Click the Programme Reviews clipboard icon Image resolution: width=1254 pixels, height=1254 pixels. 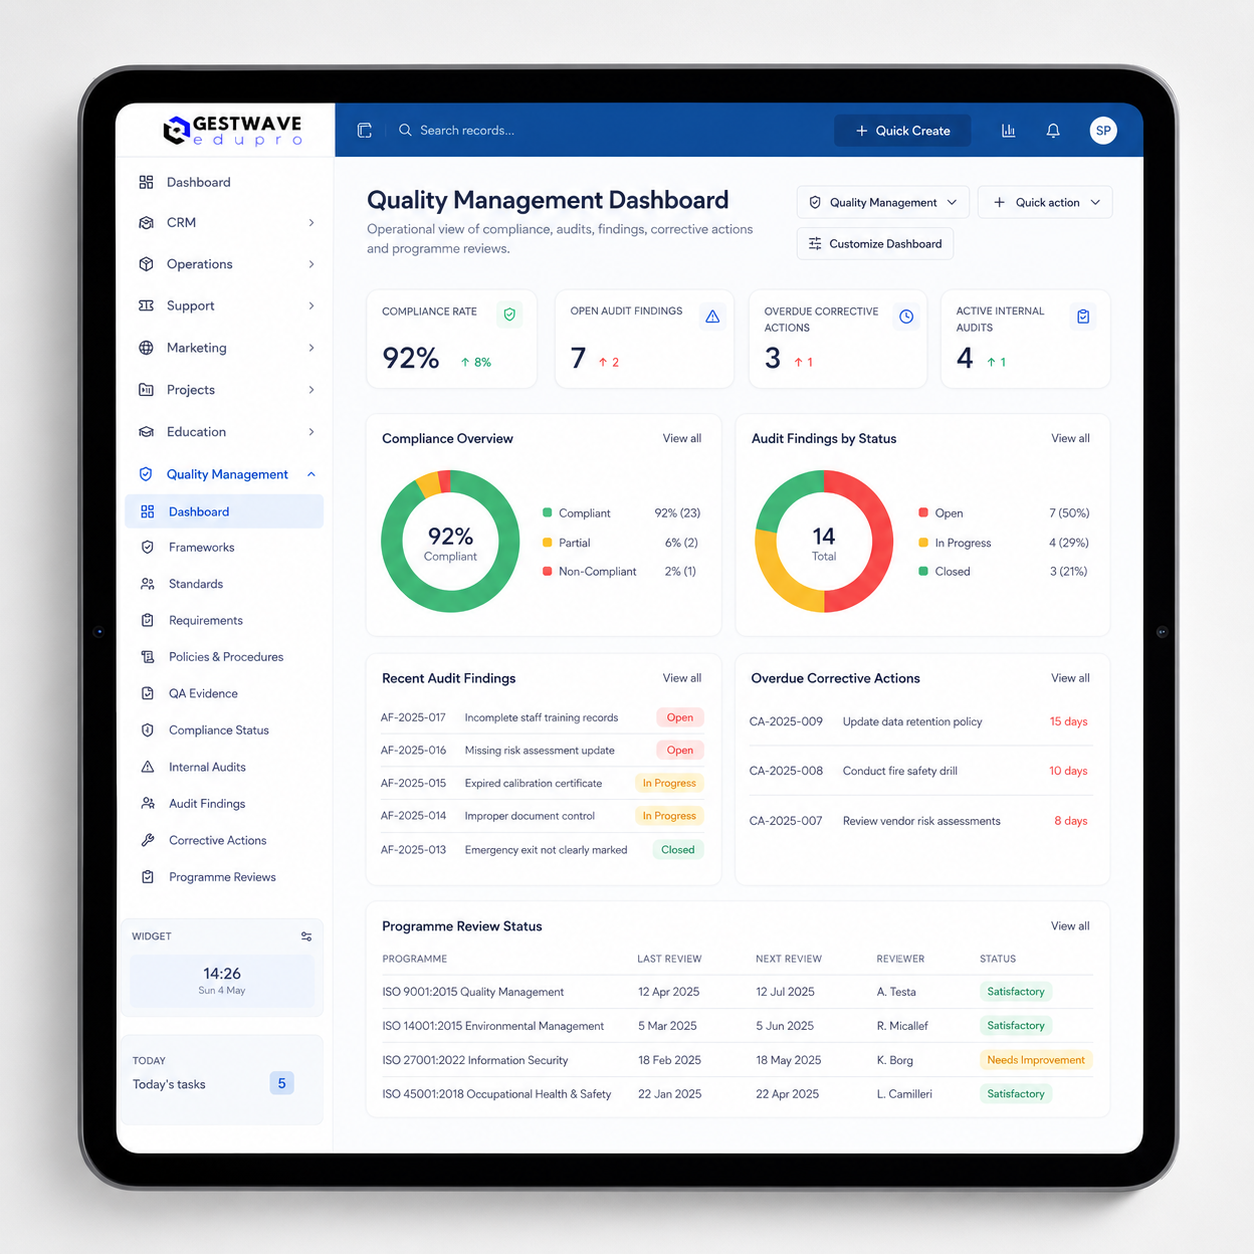click(x=148, y=877)
